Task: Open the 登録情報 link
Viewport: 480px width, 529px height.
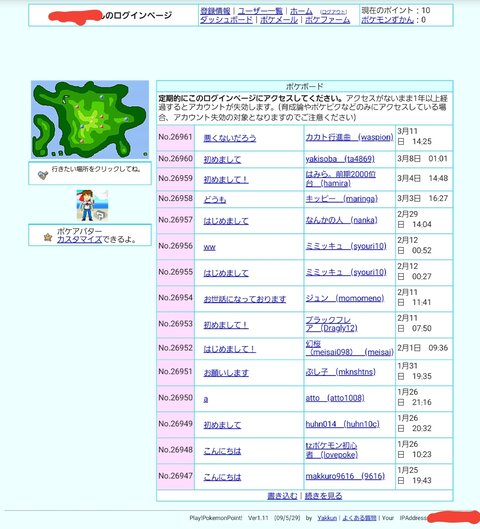Action: pyautogui.click(x=215, y=11)
